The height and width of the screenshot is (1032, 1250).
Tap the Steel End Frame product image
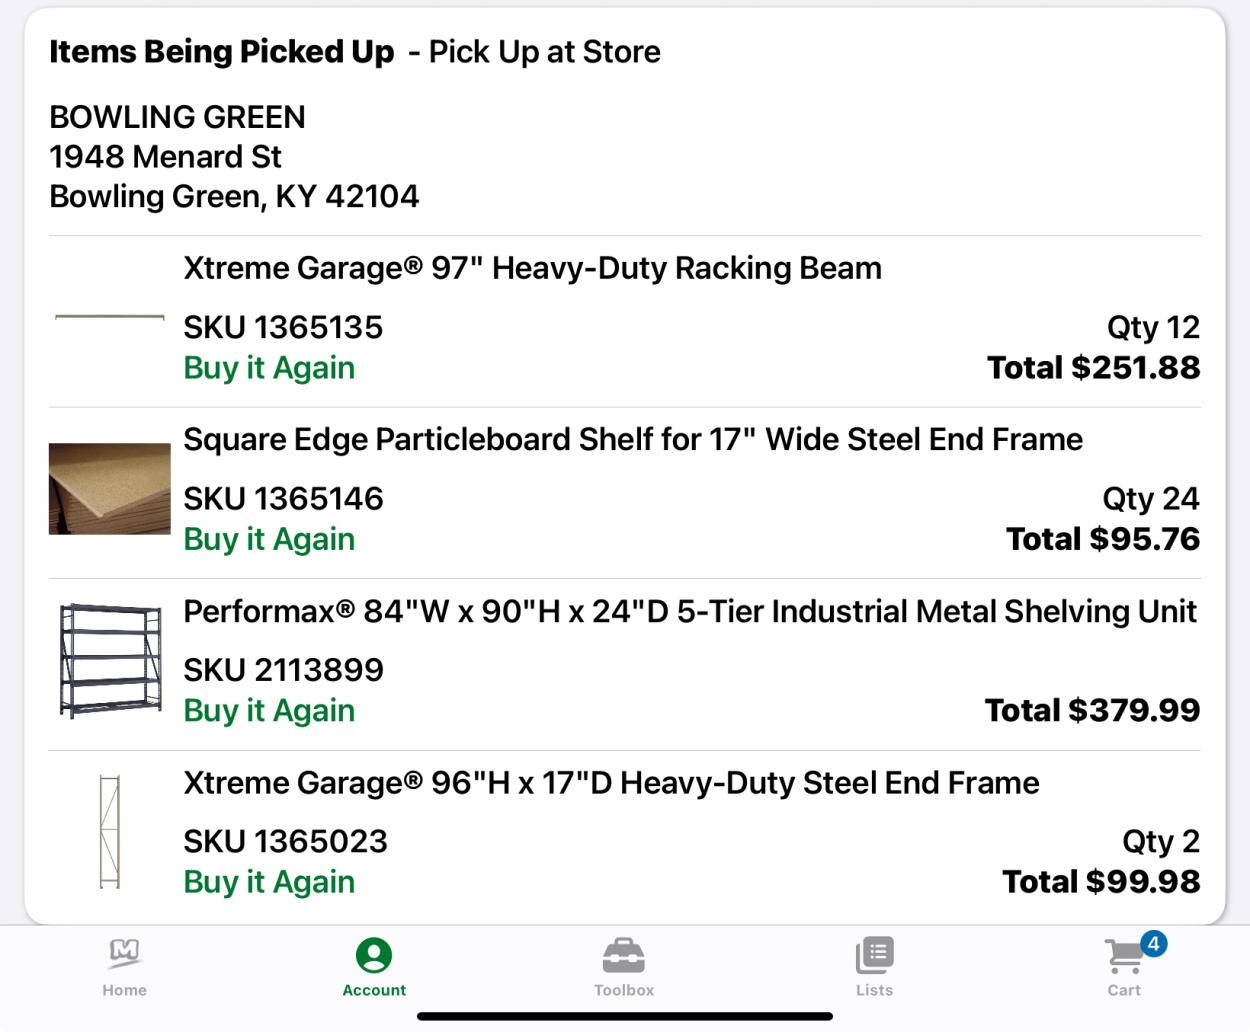110,831
